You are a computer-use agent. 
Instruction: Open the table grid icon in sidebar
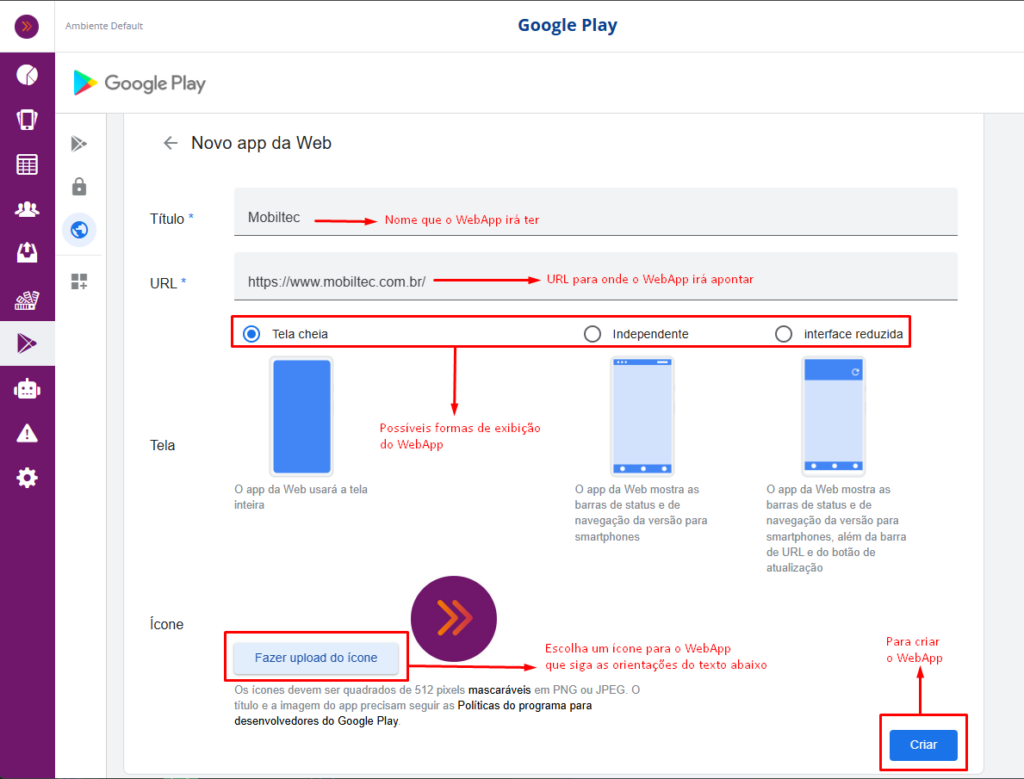(x=27, y=165)
